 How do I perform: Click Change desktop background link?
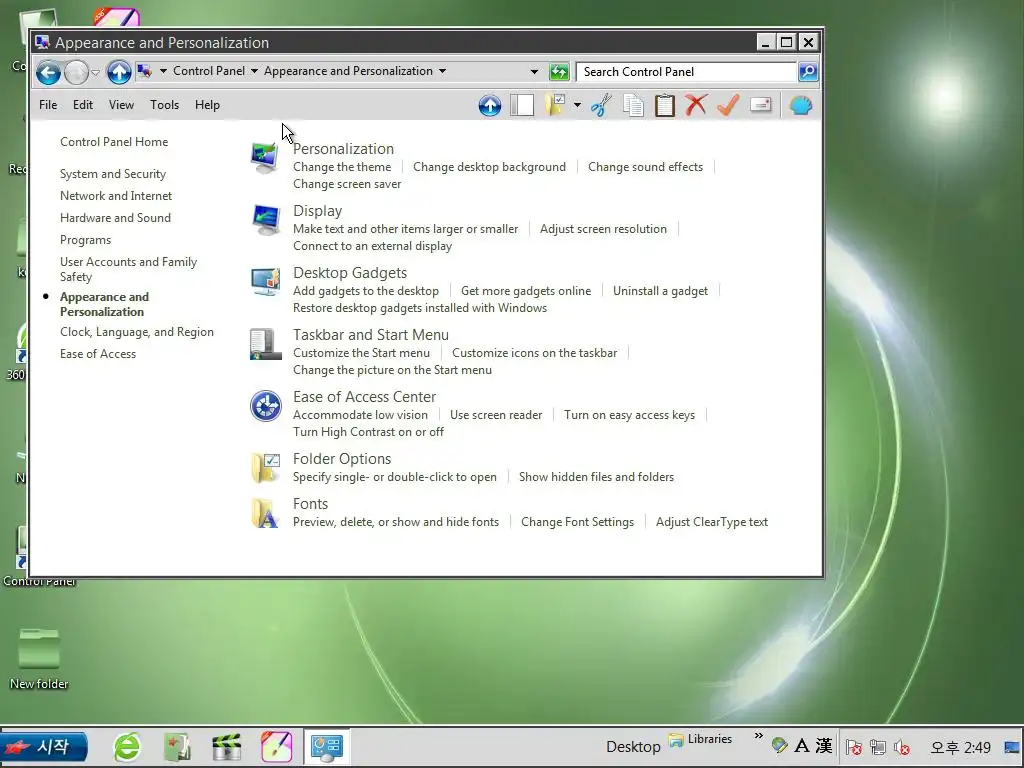(x=489, y=167)
